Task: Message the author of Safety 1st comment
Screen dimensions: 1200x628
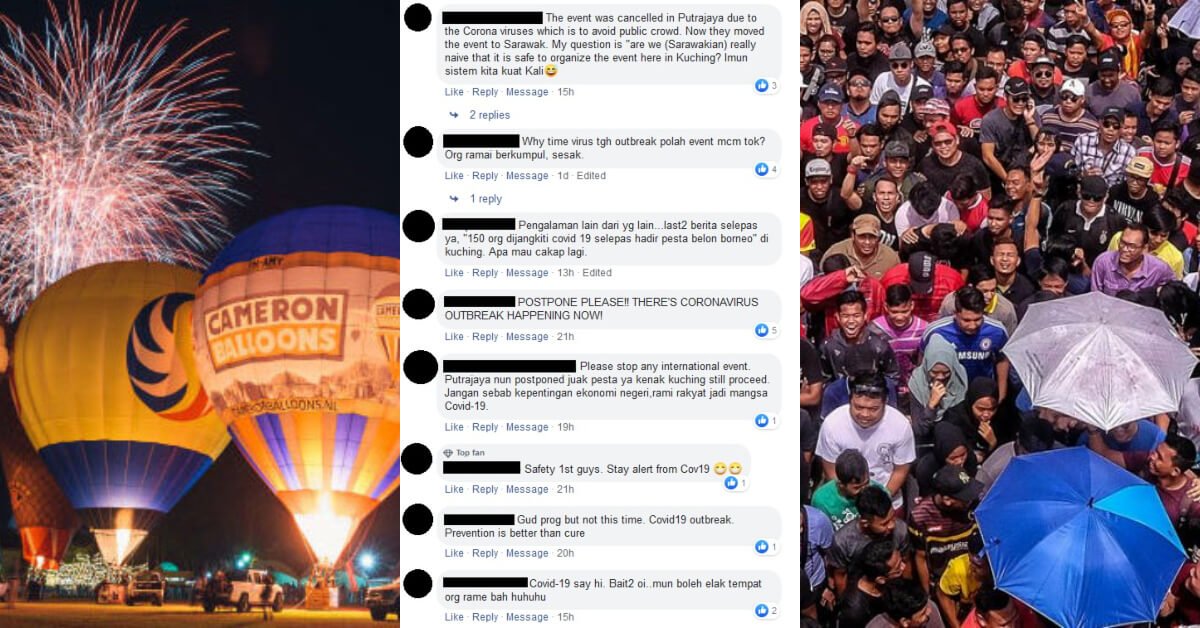Action: click(527, 489)
